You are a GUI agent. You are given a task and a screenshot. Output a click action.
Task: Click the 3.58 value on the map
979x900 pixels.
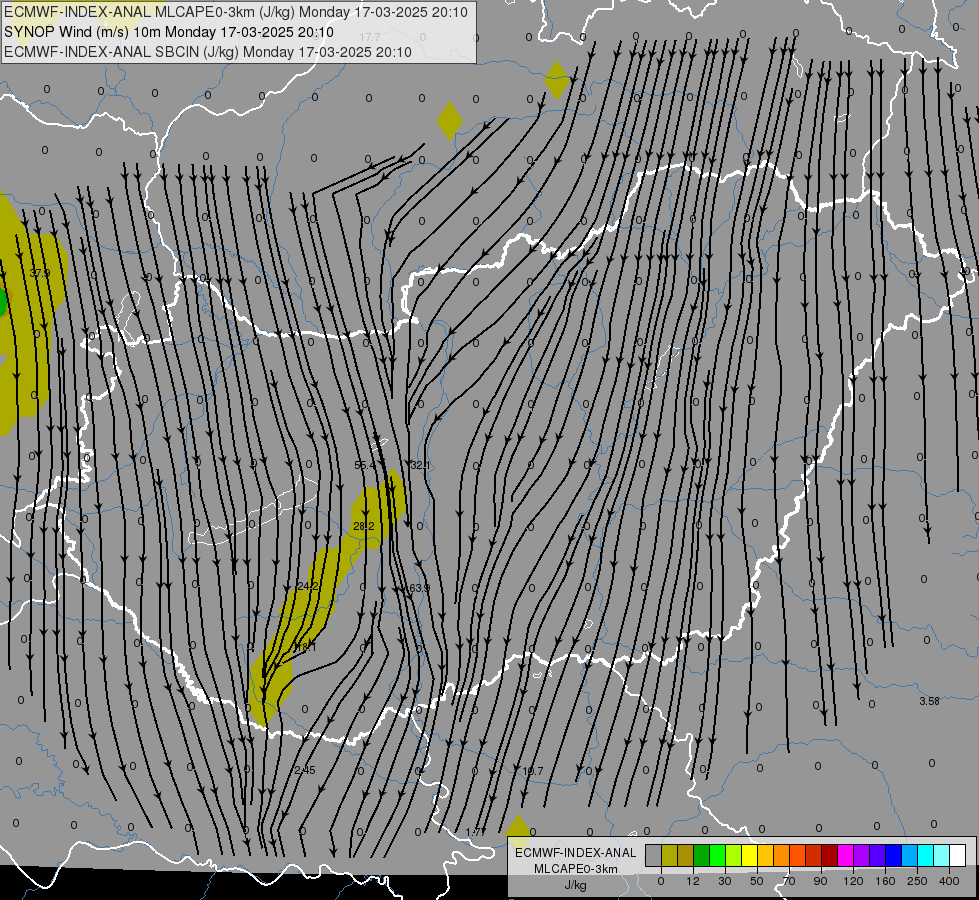(929, 701)
